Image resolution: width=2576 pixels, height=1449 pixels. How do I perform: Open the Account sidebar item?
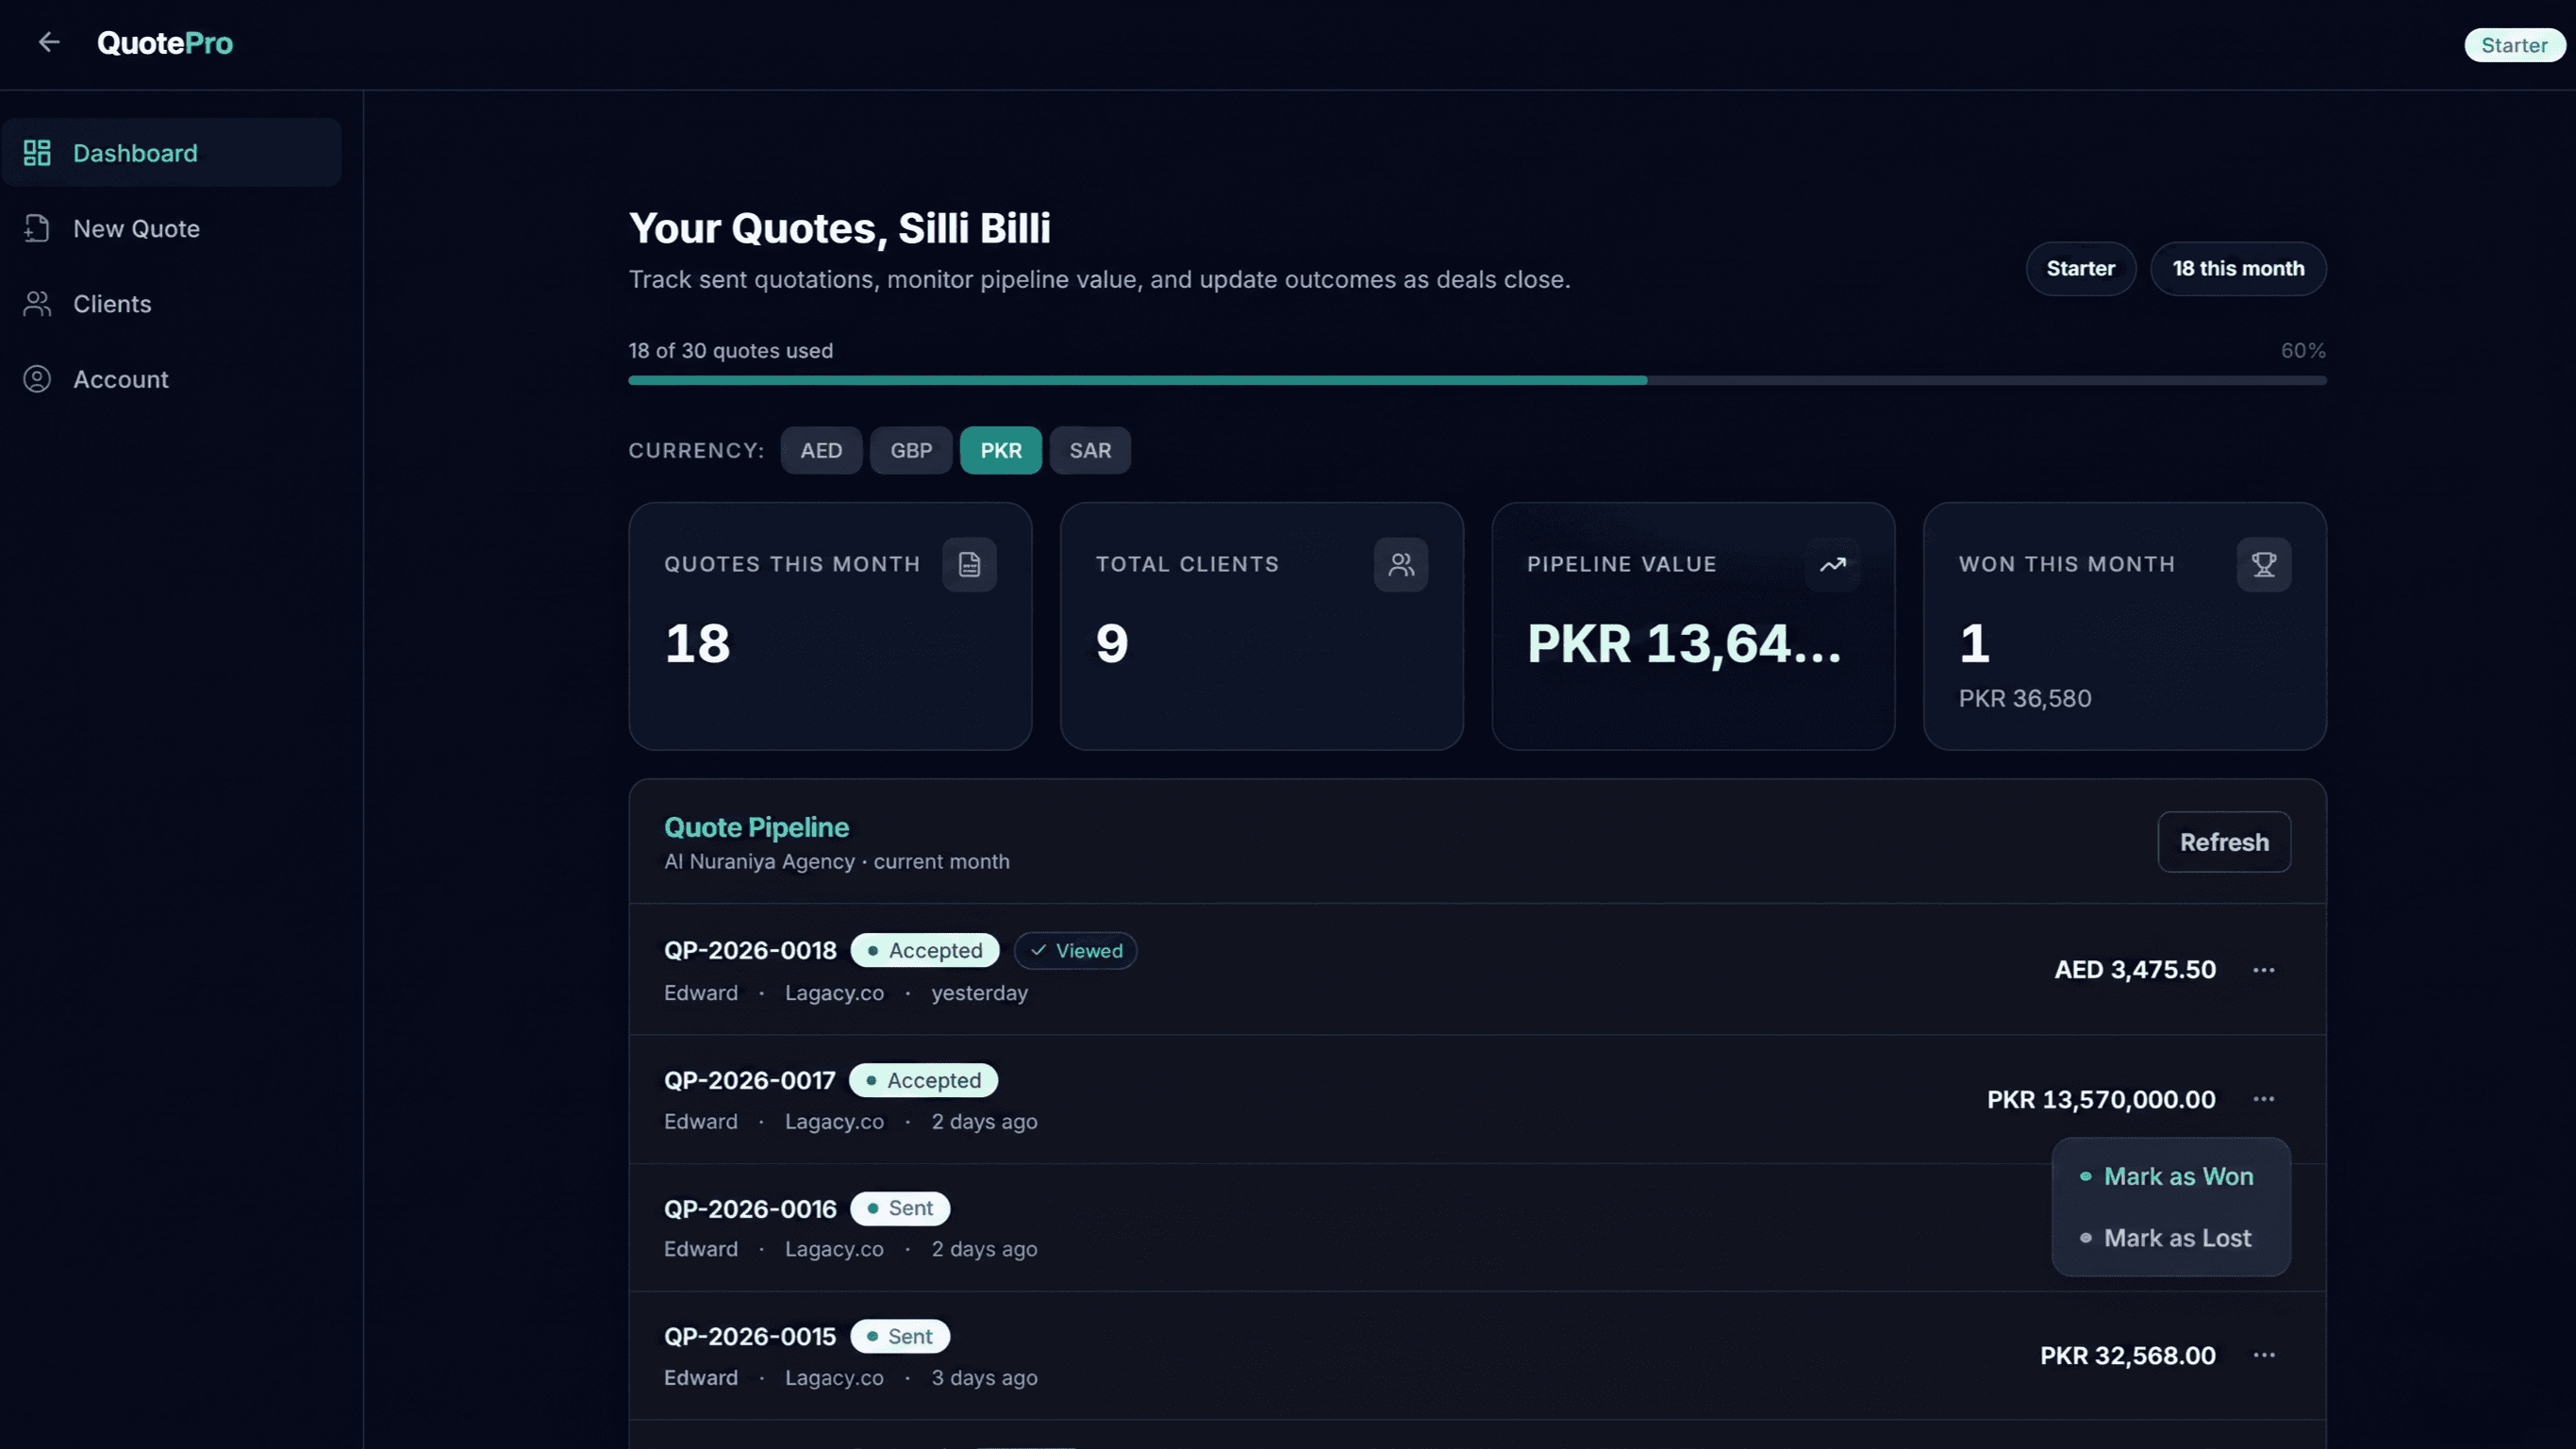[172, 379]
